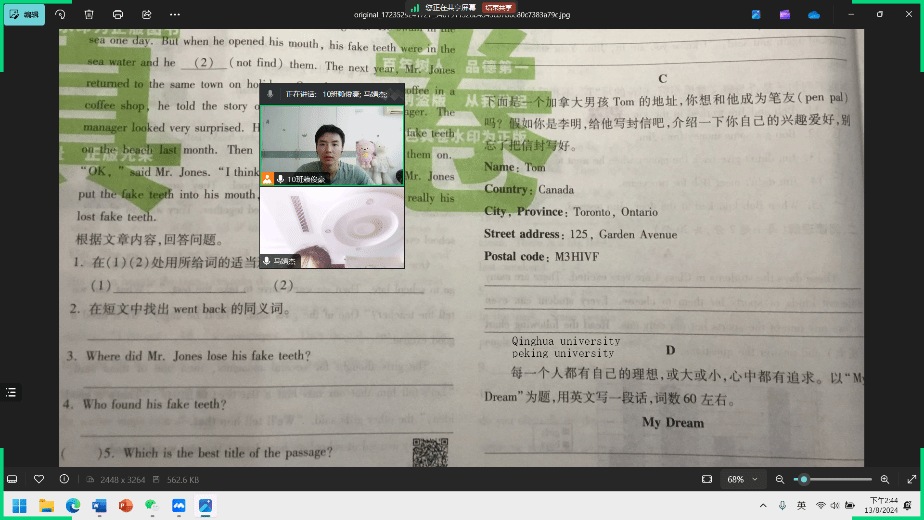Enter full screen view
This screenshot has height=520, width=924.
coord(911,479)
